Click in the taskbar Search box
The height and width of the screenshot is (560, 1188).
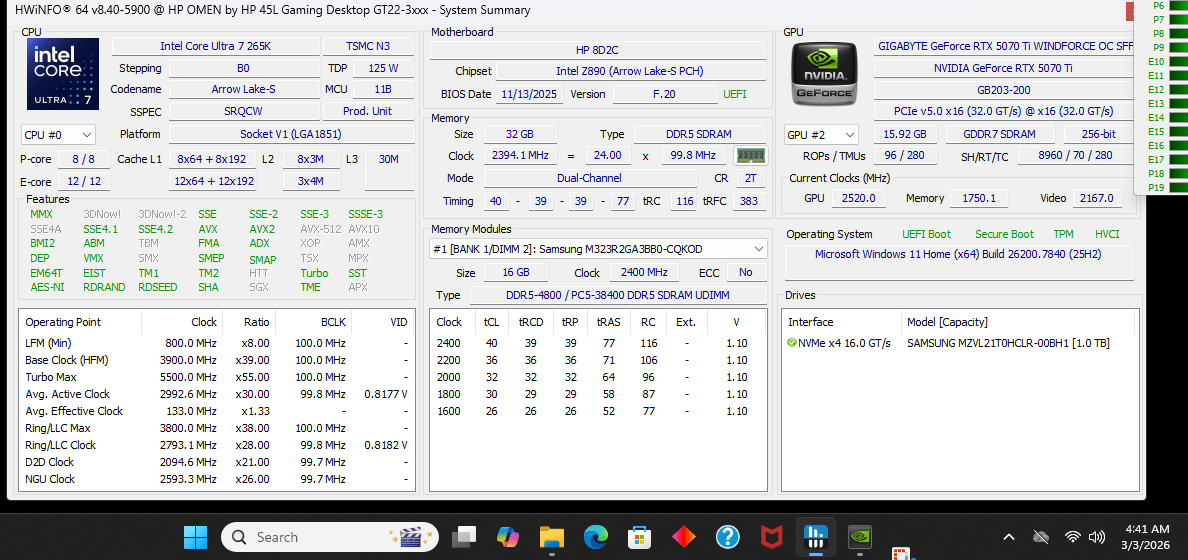pyautogui.click(x=330, y=537)
